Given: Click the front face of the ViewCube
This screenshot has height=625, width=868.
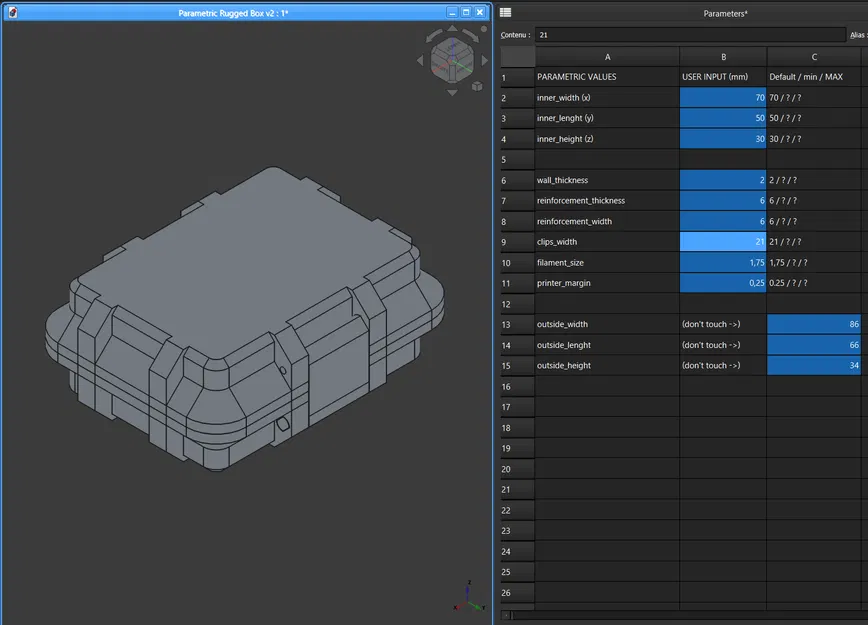Looking at the screenshot, I should (x=443, y=69).
